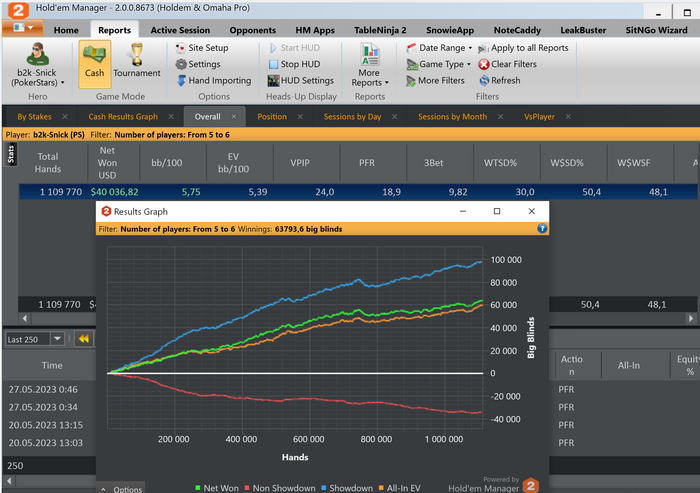The width and height of the screenshot is (700, 493).
Task: Open the Settings gear option
Action: pyautogui.click(x=198, y=64)
